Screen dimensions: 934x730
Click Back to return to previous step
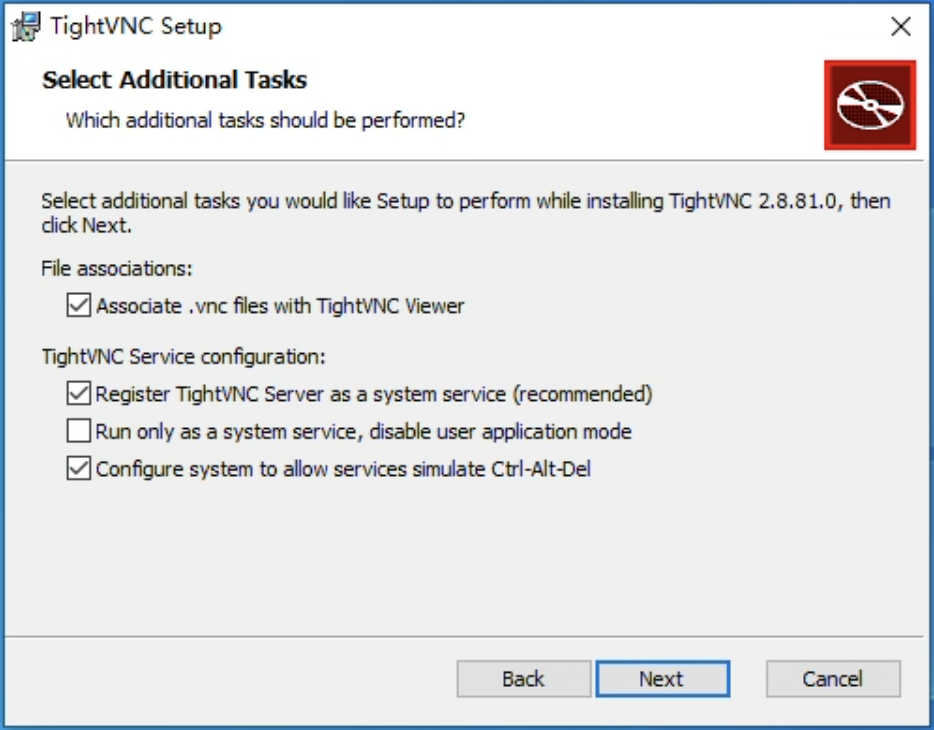click(x=523, y=678)
